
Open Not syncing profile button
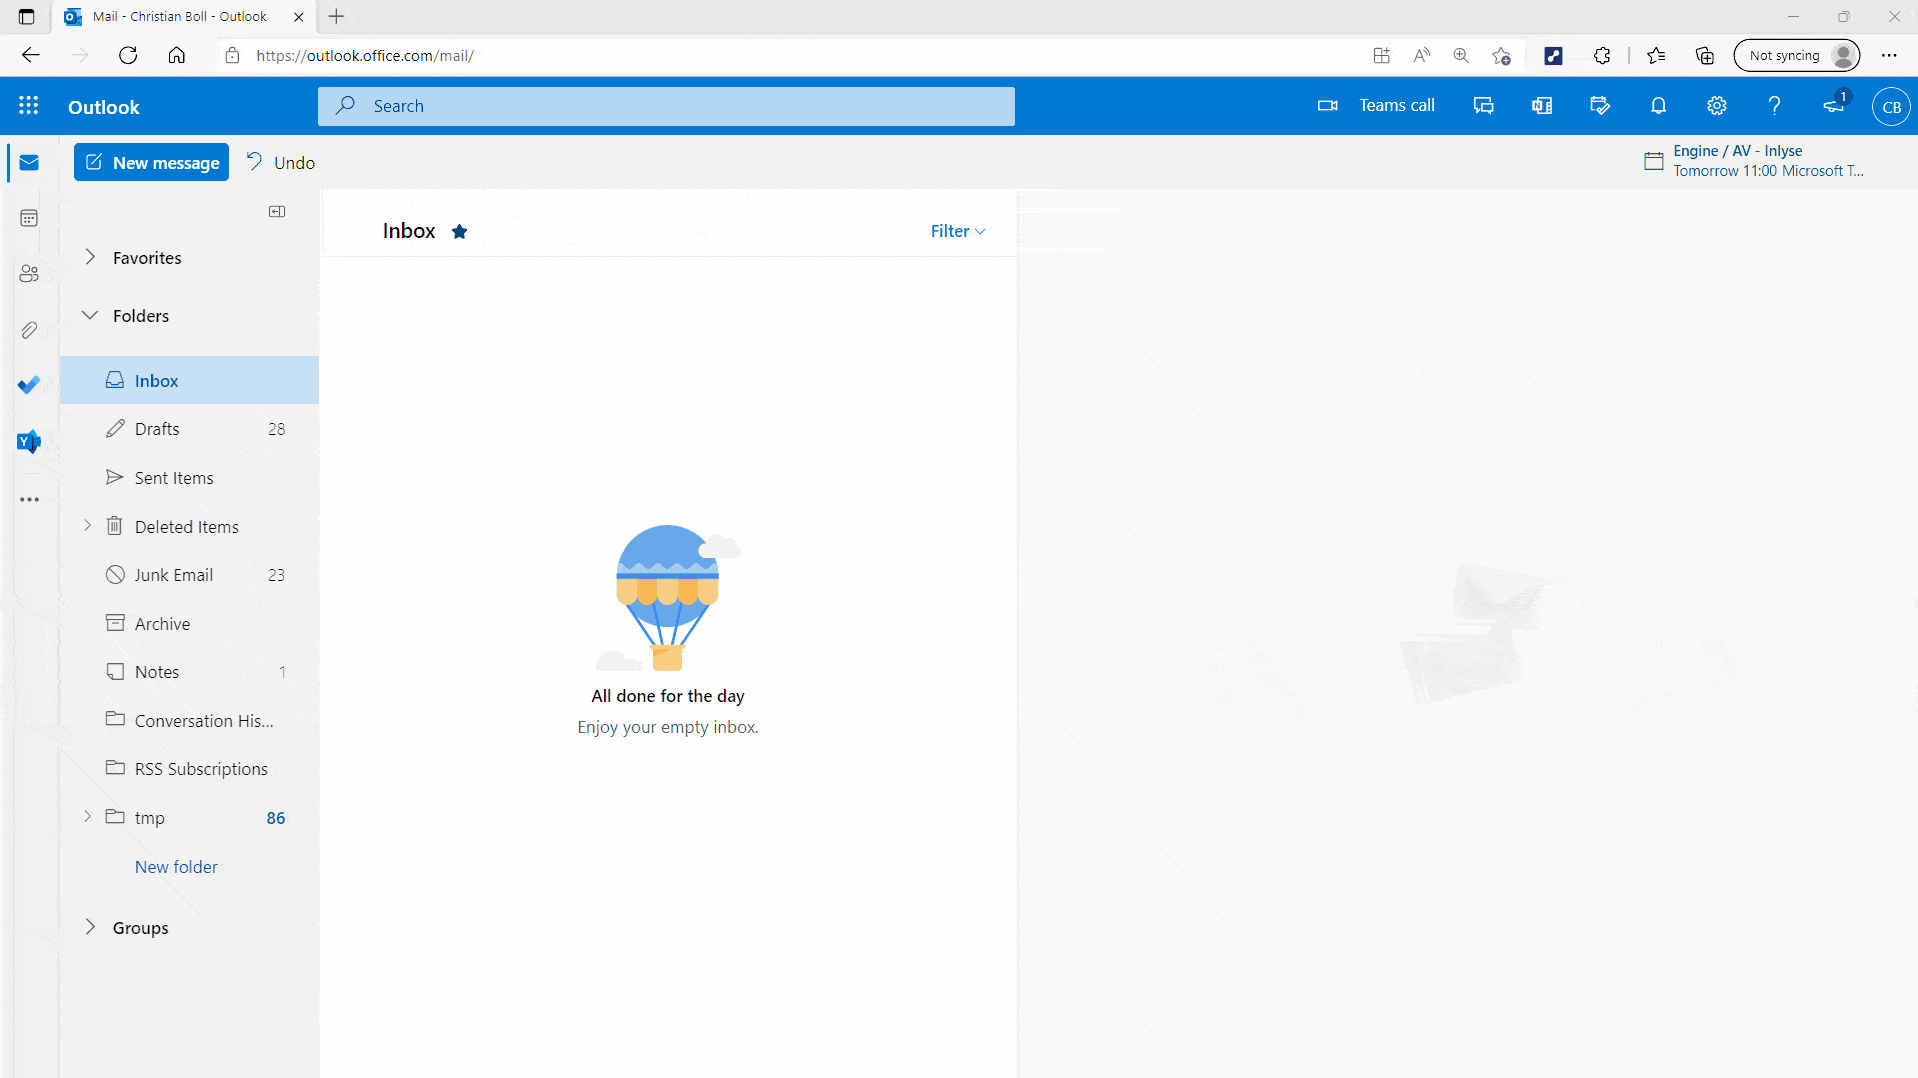point(1797,55)
